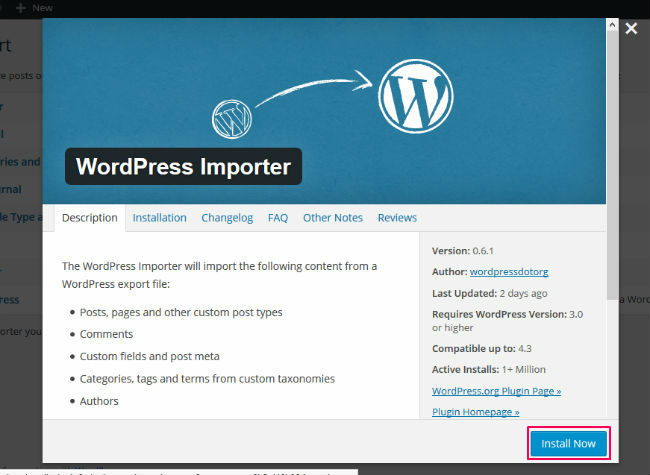
Task: Click the large WordPress logo in the banner
Action: point(416,96)
